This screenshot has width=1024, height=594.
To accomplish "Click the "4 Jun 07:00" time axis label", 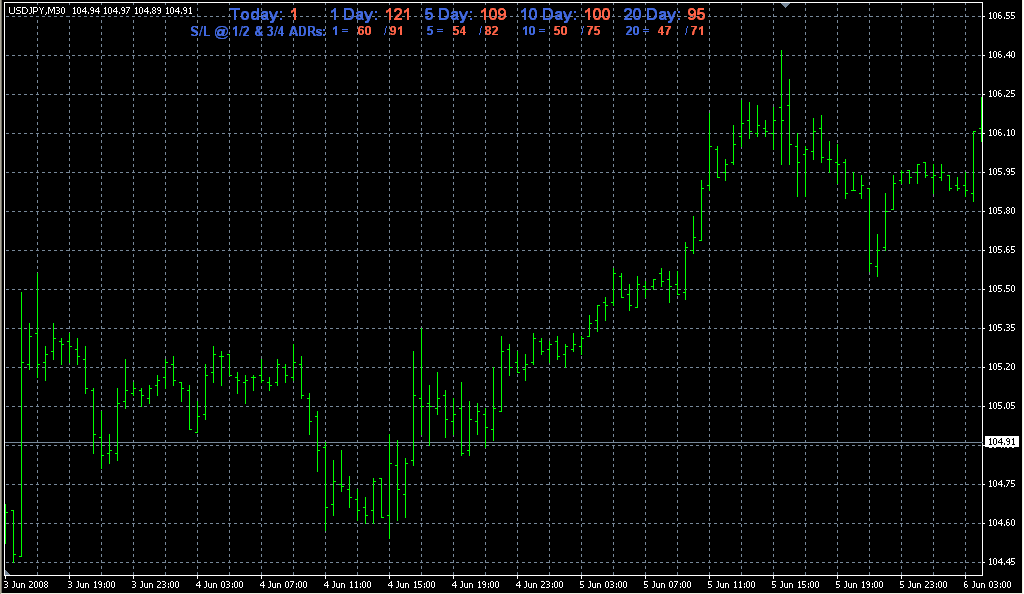I will pyautogui.click(x=283, y=585).
